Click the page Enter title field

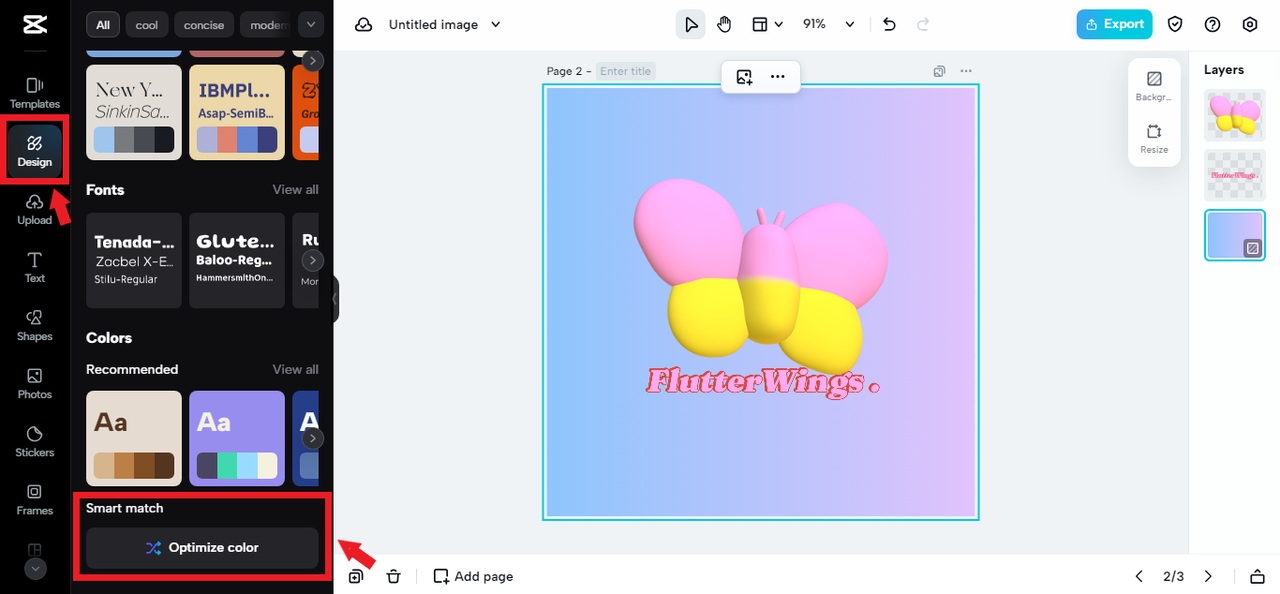626,71
